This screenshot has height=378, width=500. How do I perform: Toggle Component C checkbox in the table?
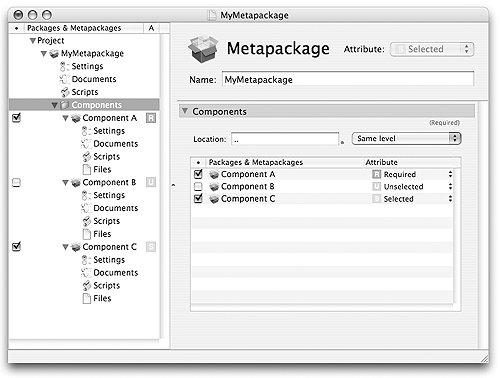point(198,198)
